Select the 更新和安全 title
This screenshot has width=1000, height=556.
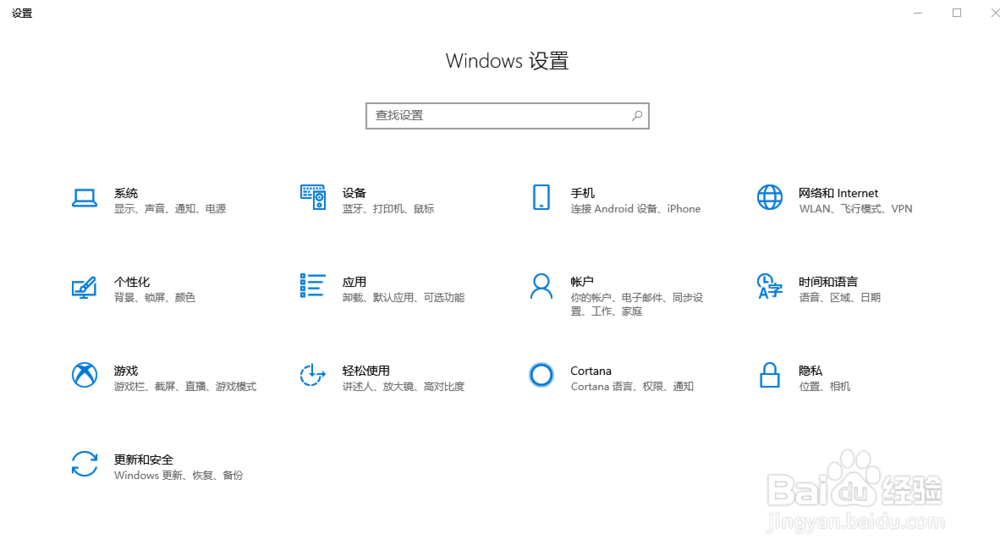coord(143,460)
